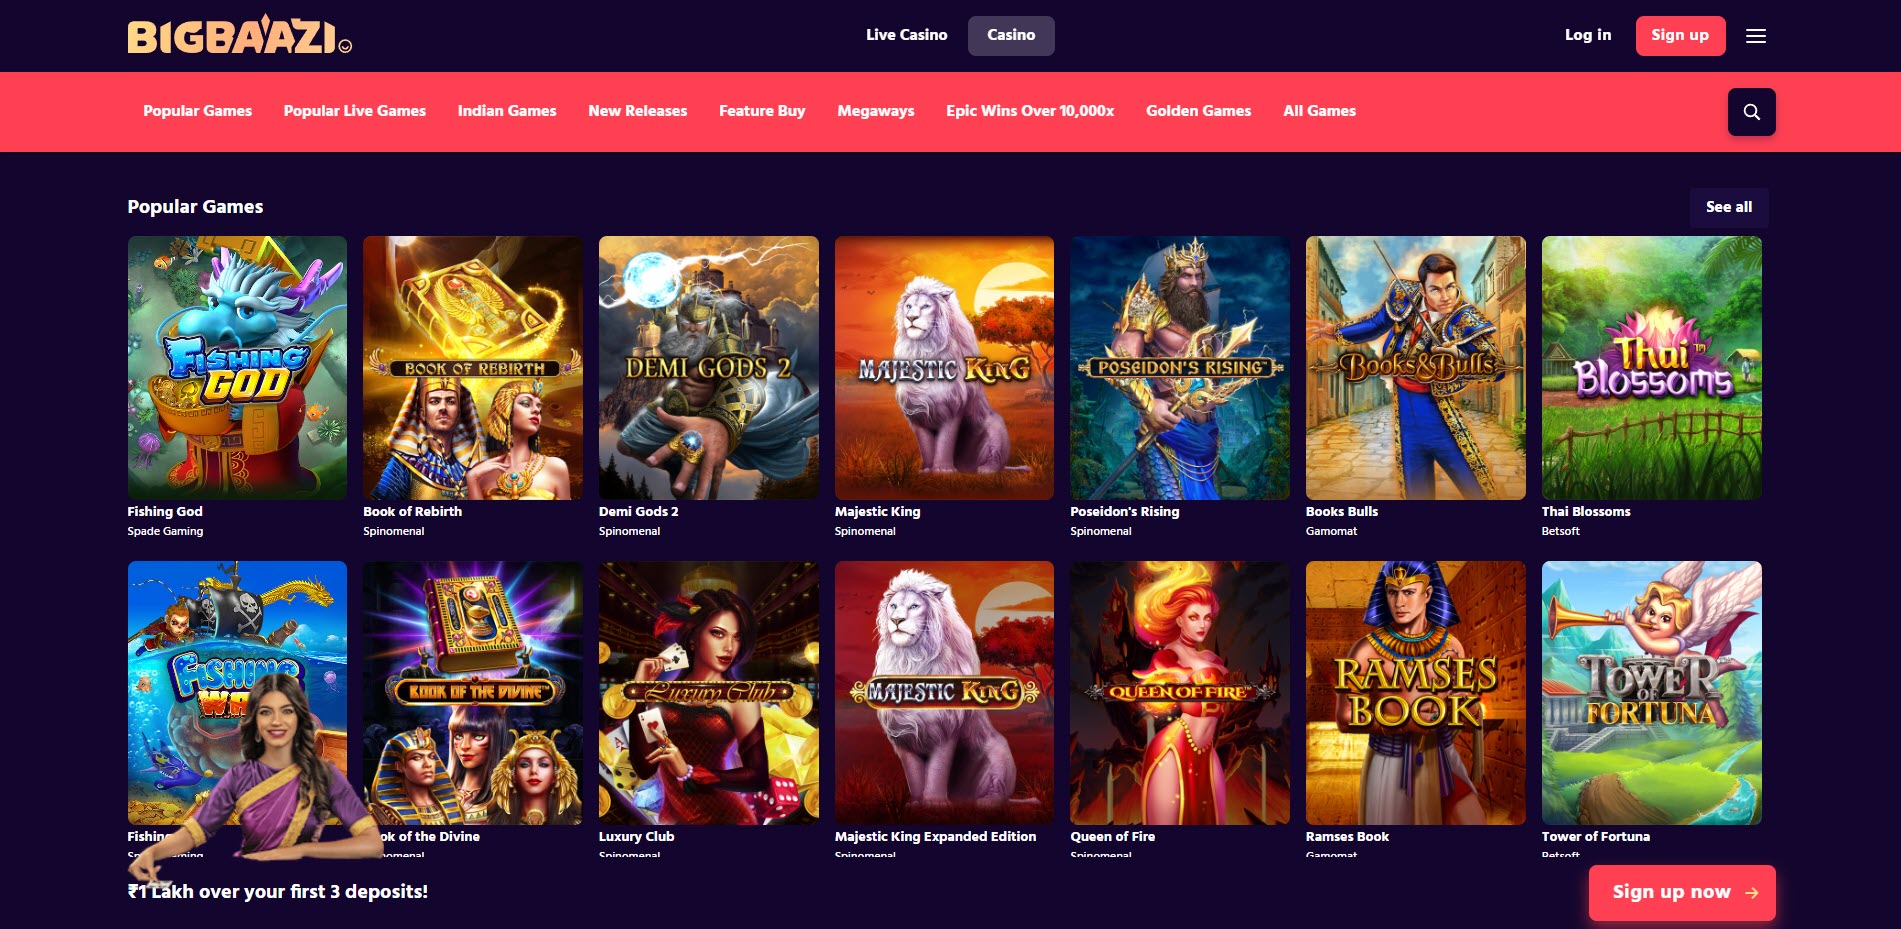Click the Gamomat label under Books Bulls
Viewport: 1901px width, 929px height.
[1331, 531]
